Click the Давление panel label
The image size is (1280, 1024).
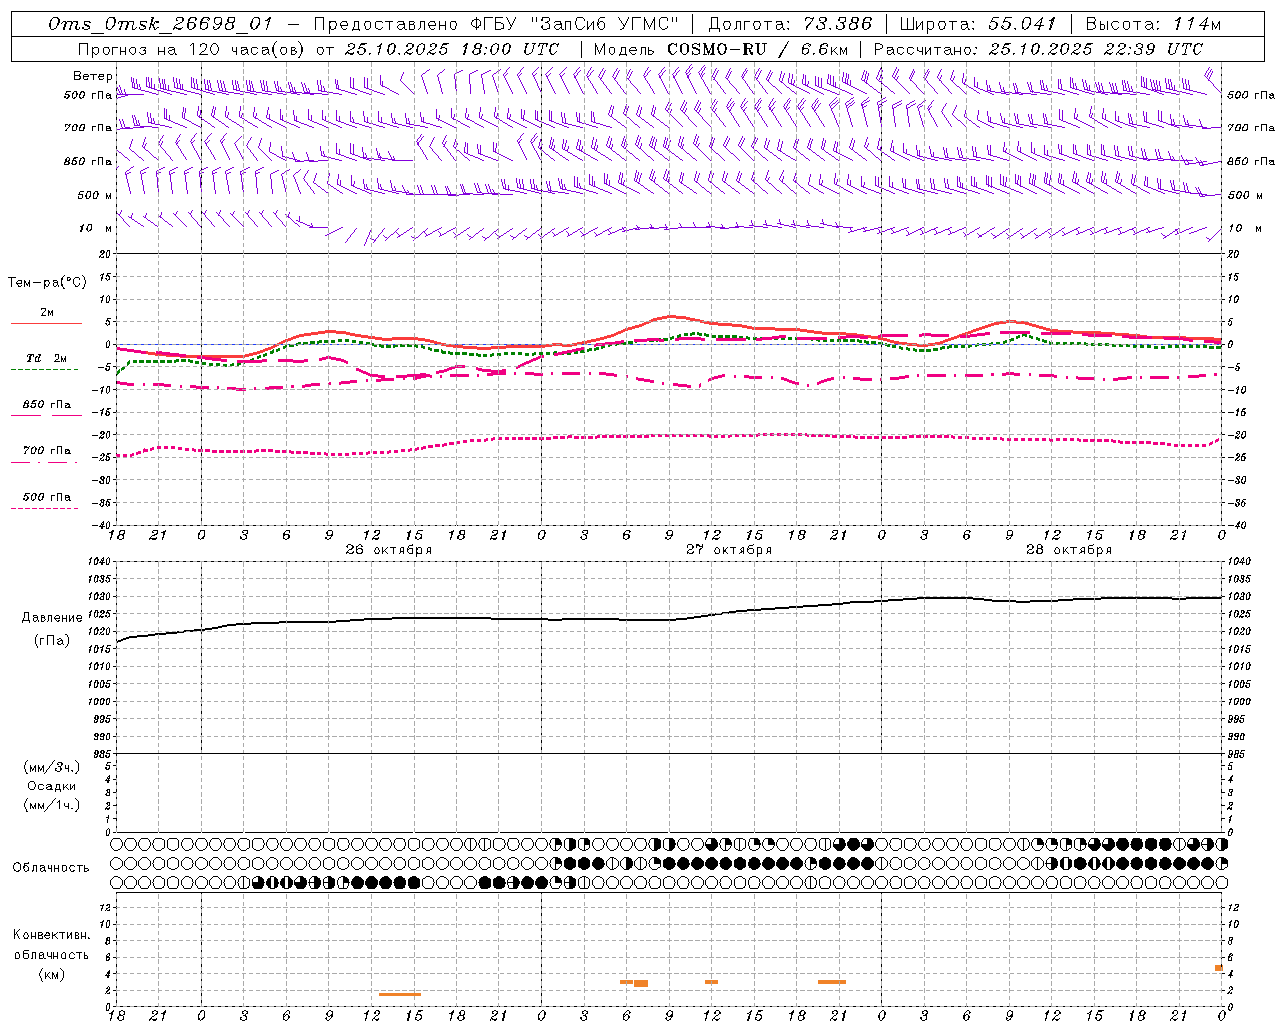tap(52, 617)
